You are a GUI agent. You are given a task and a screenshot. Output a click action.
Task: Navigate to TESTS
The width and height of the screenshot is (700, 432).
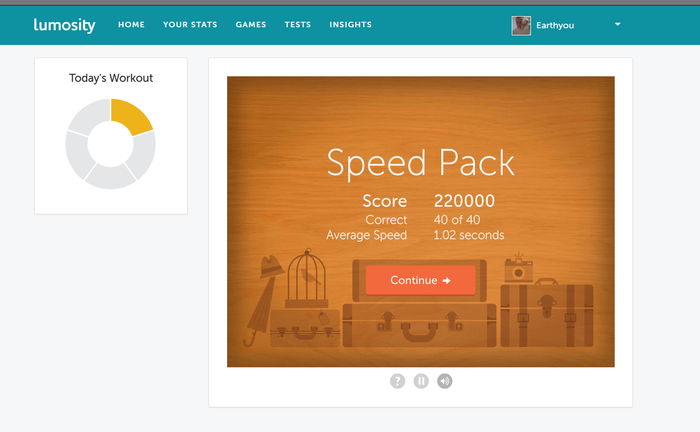pos(298,25)
